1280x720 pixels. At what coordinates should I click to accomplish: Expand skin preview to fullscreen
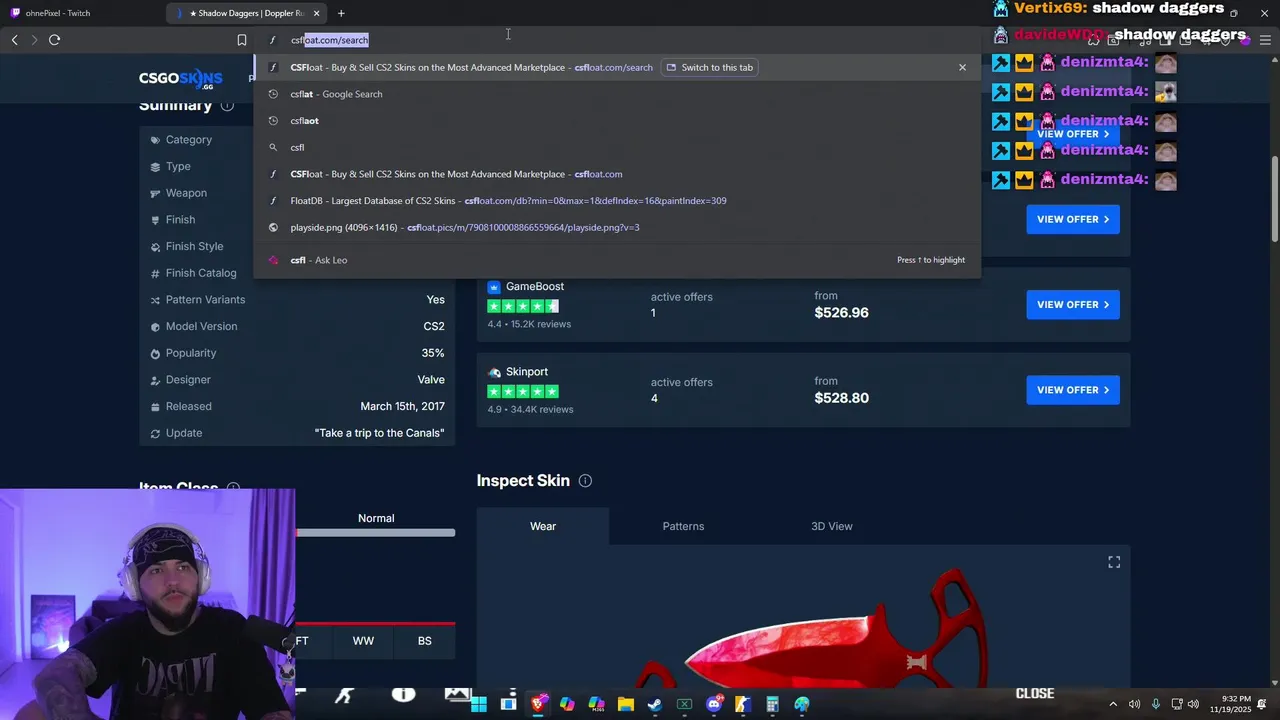click(1114, 562)
